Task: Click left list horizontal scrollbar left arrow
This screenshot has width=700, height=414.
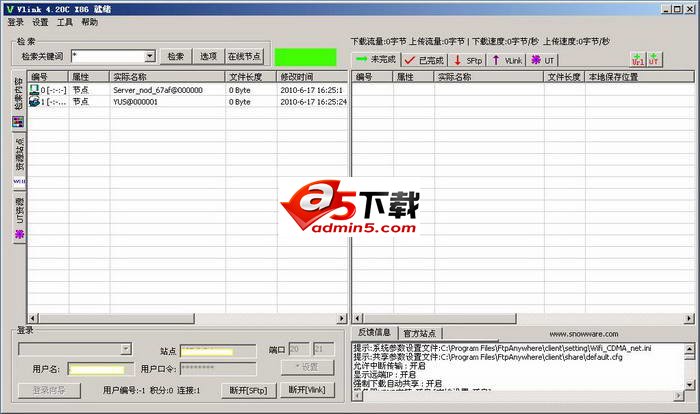Action: [x=33, y=318]
